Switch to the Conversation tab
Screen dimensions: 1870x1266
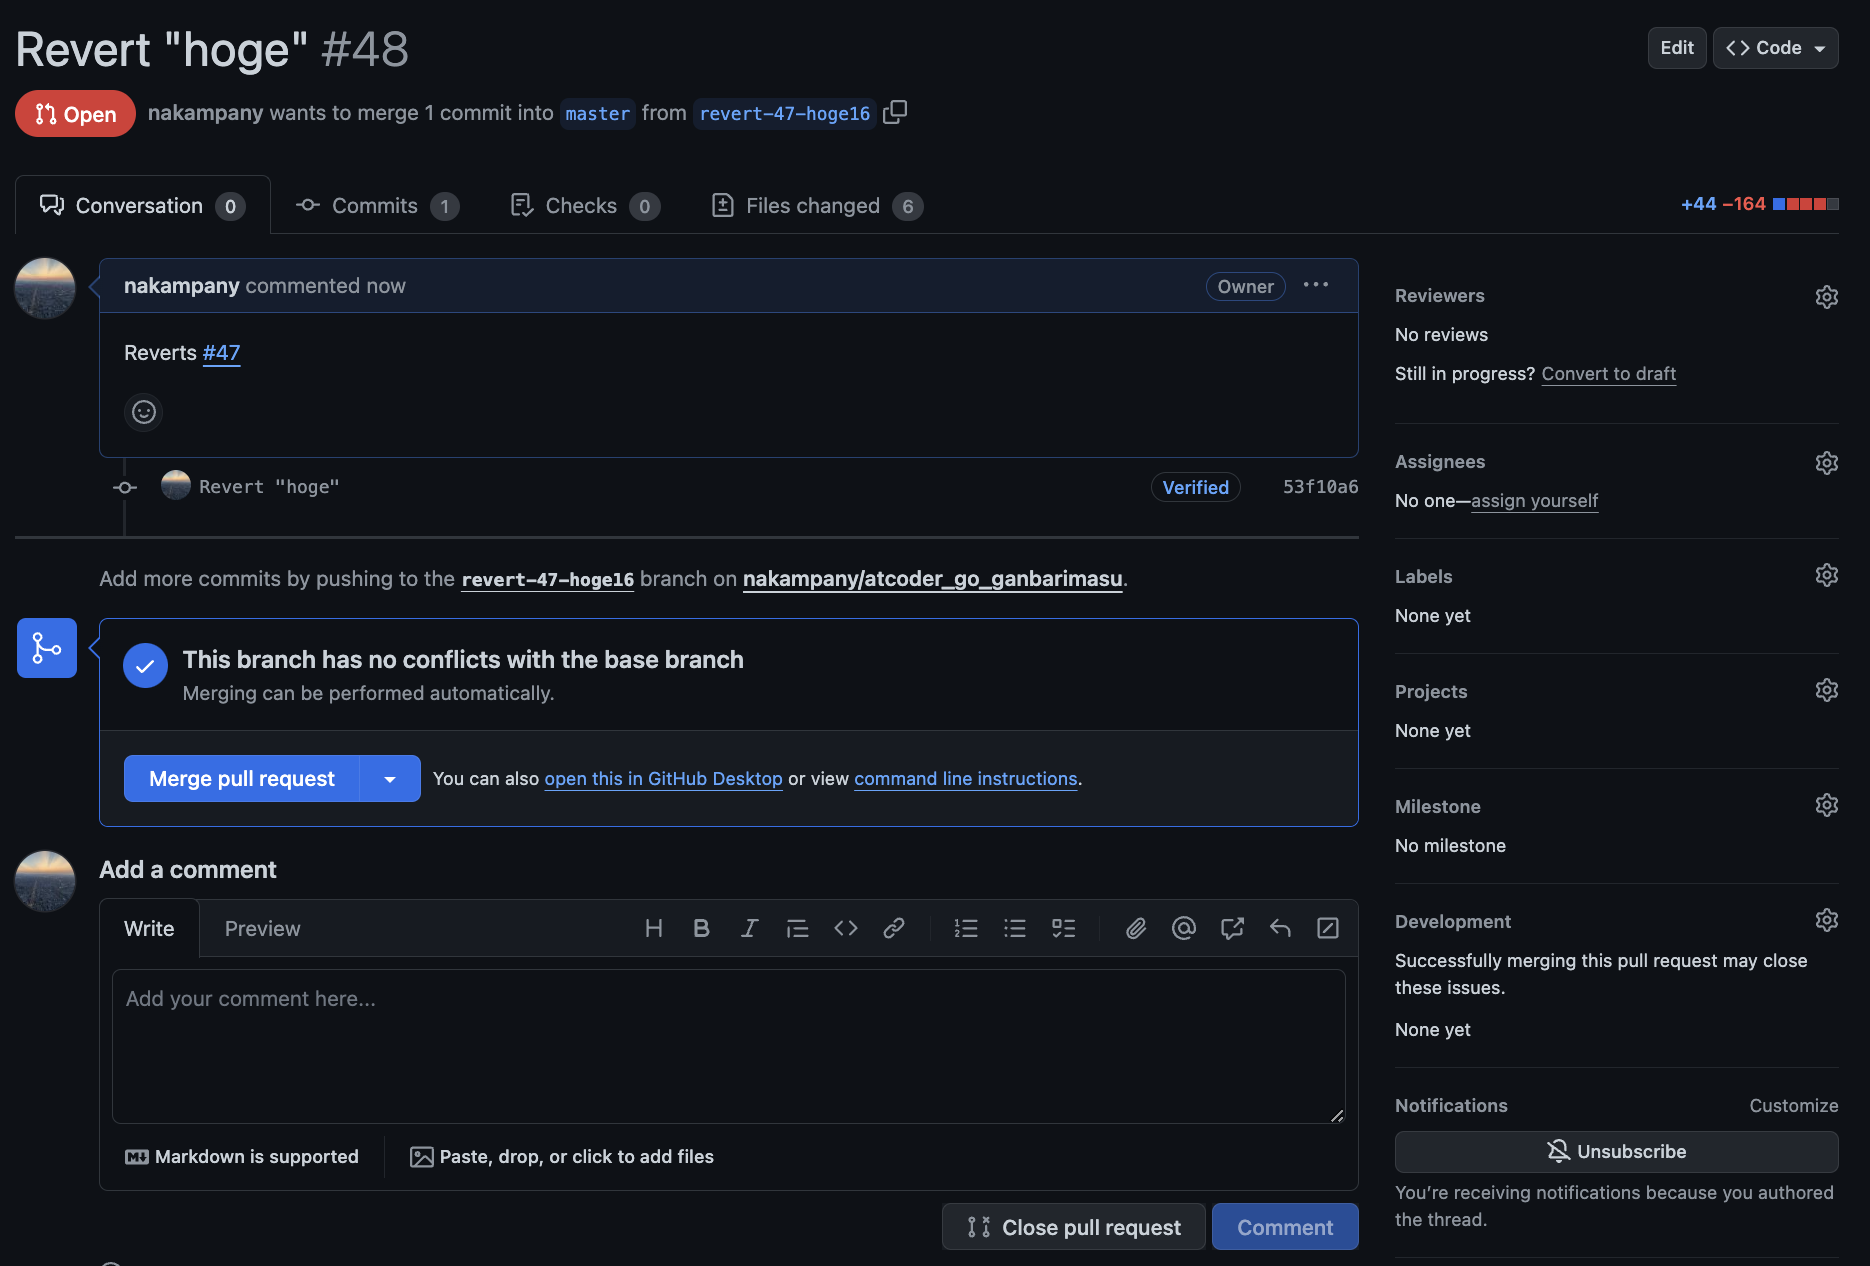coord(142,205)
